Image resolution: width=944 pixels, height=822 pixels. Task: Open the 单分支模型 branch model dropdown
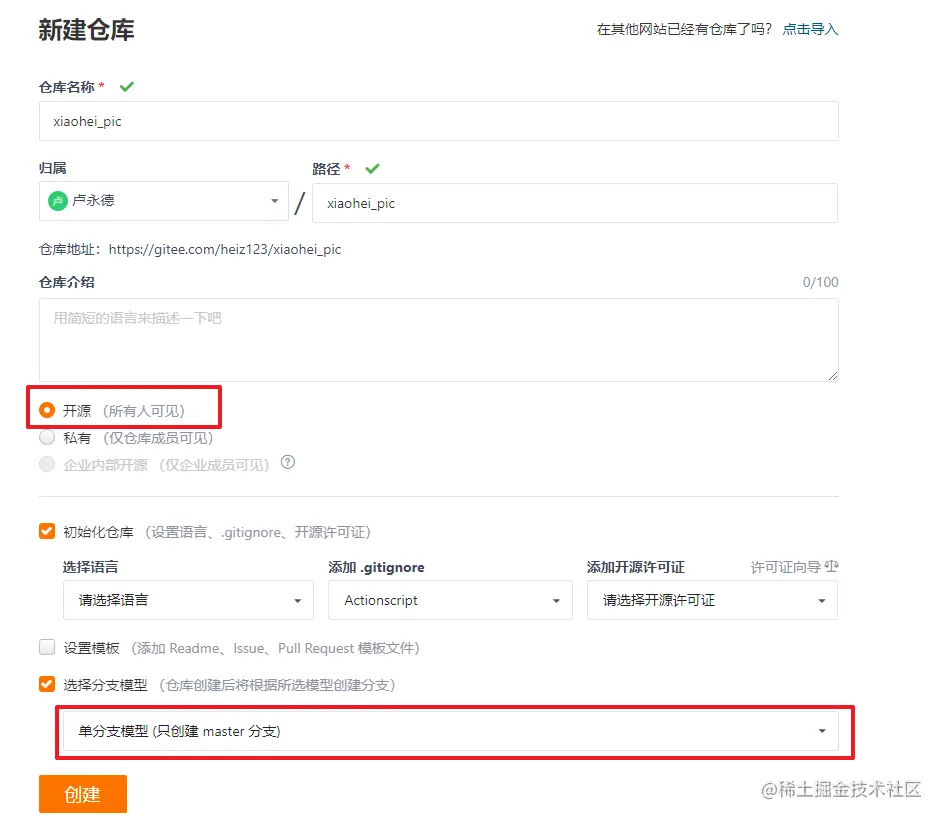click(450, 731)
